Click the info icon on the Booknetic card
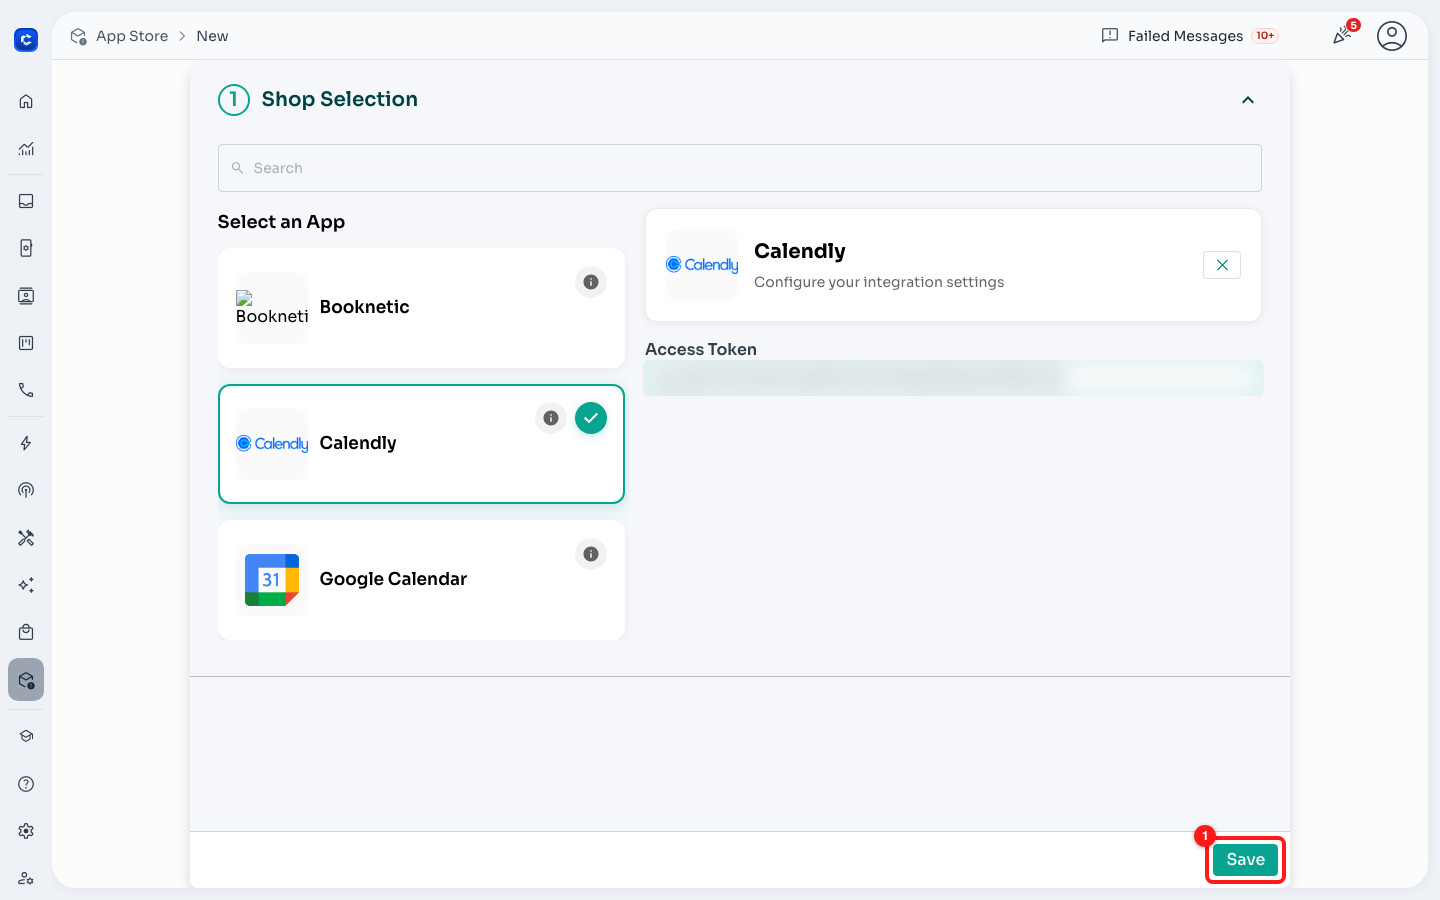The height and width of the screenshot is (900, 1440). click(x=591, y=282)
